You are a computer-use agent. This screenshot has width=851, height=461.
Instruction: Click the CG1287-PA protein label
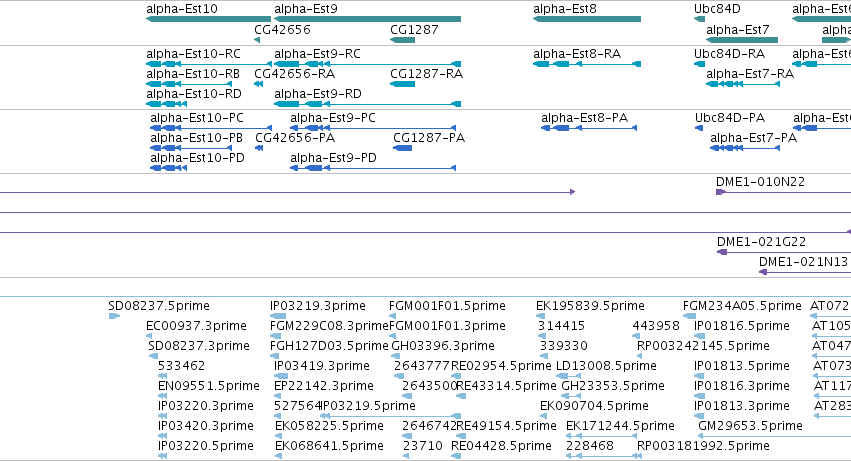tap(429, 138)
